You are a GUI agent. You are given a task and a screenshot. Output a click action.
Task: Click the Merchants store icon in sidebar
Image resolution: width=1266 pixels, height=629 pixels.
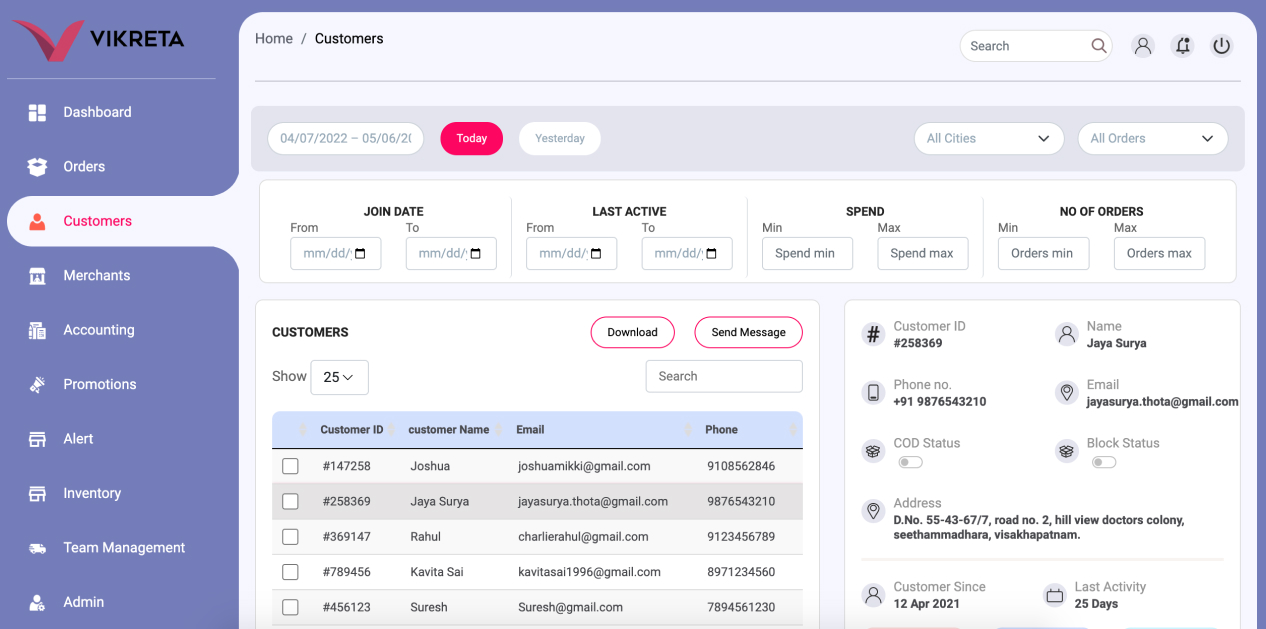click(x=37, y=276)
